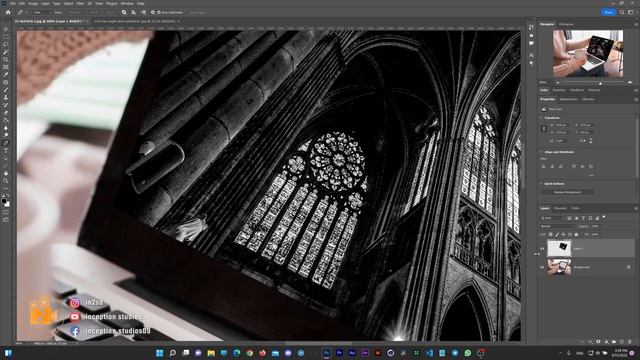The width and height of the screenshot is (640, 360).
Task: Click the Home icon in options bar
Action: 8,13
